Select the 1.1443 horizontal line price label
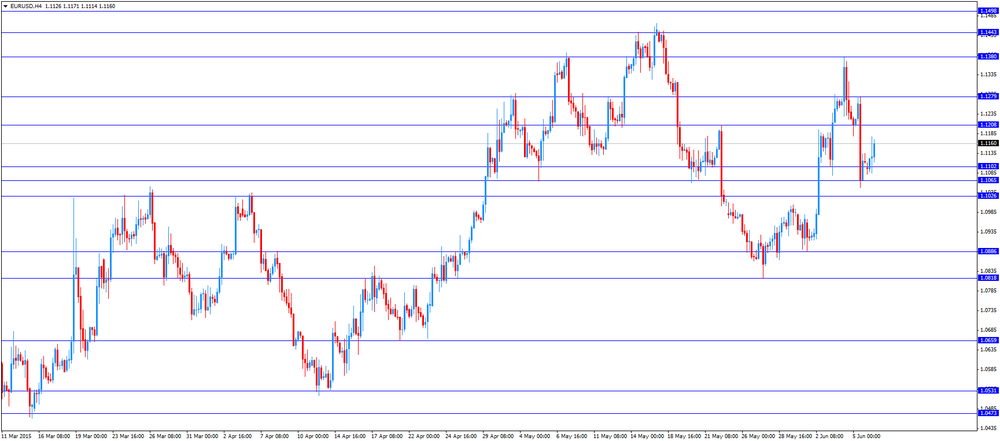The height and width of the screenshot is (441, 1000). pos(988,33)
